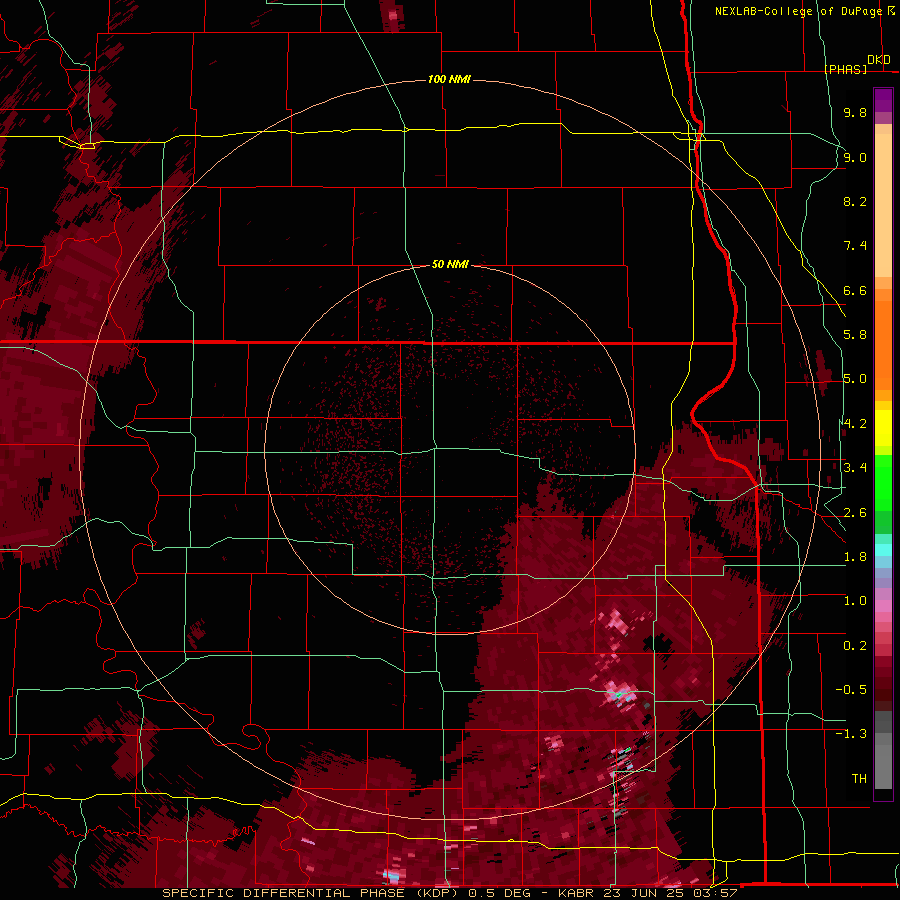Pick the cyan band of the color scale
This screenshot has height=900, width=900.
pyautogui.click(x=883, y=550)
